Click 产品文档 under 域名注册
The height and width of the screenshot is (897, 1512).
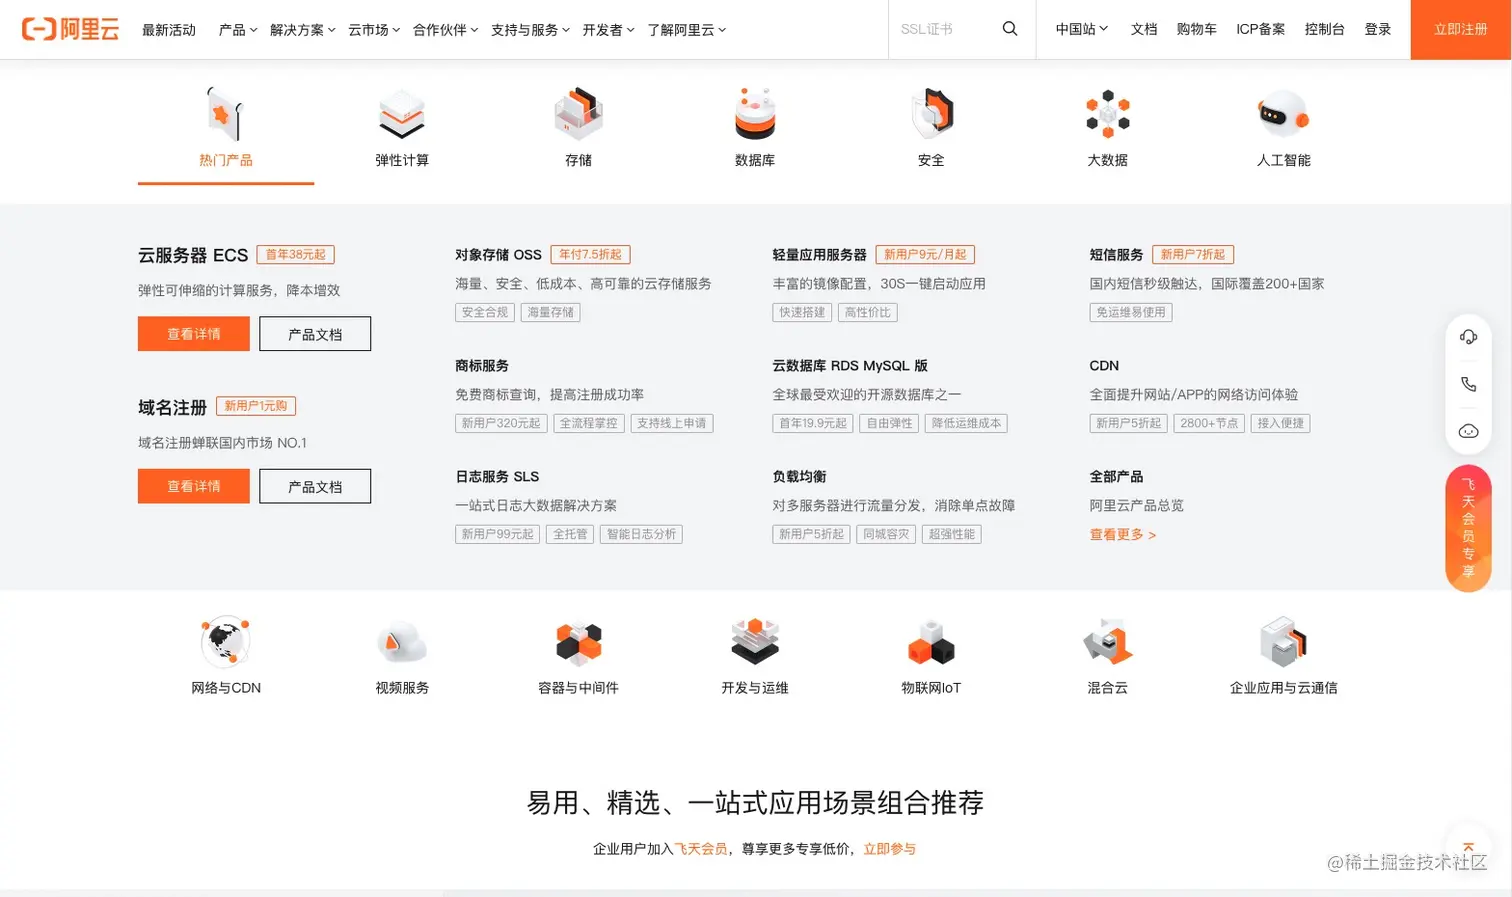click(315, 486)
